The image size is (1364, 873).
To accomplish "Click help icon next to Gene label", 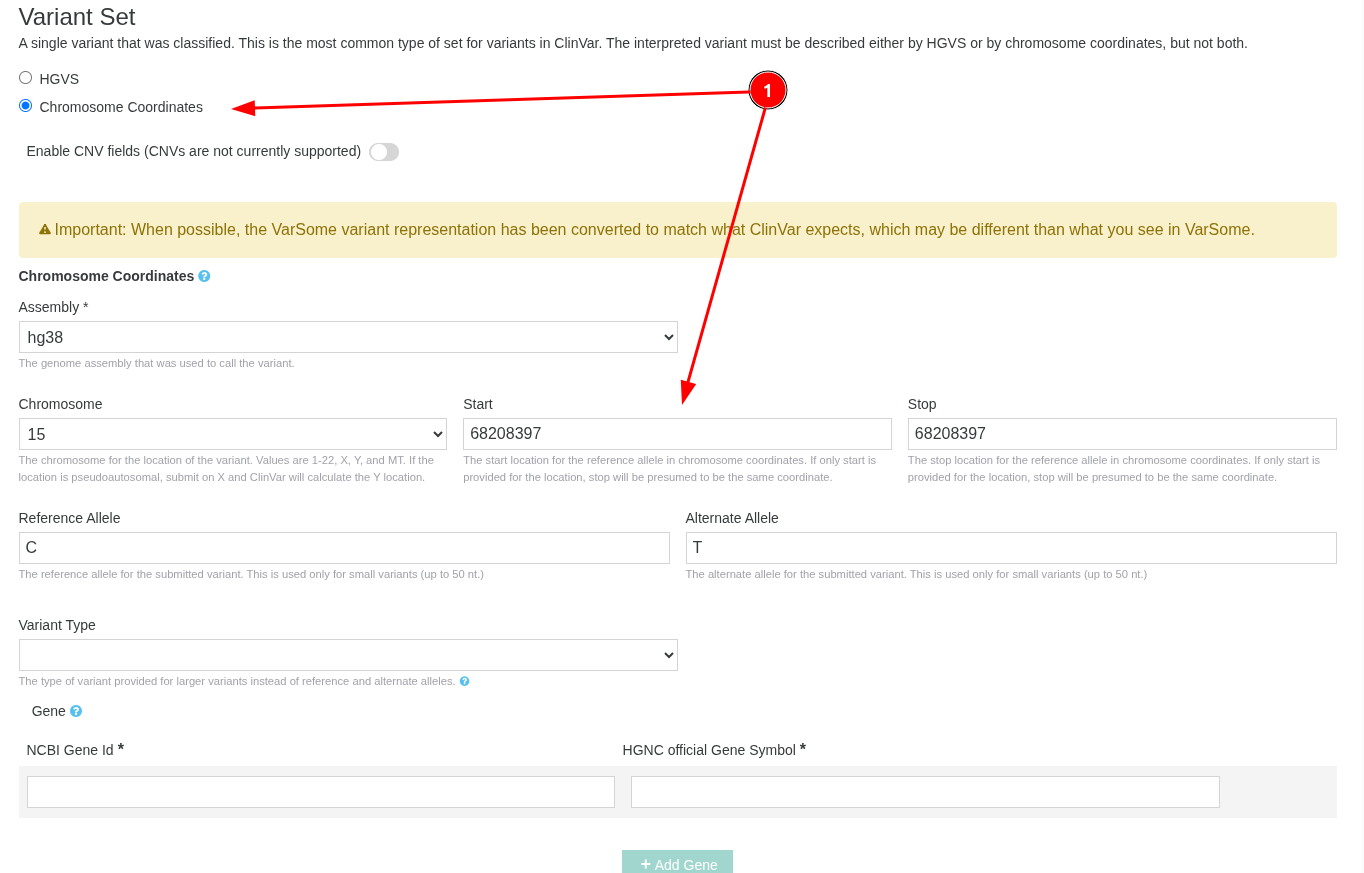I will 76,711.
